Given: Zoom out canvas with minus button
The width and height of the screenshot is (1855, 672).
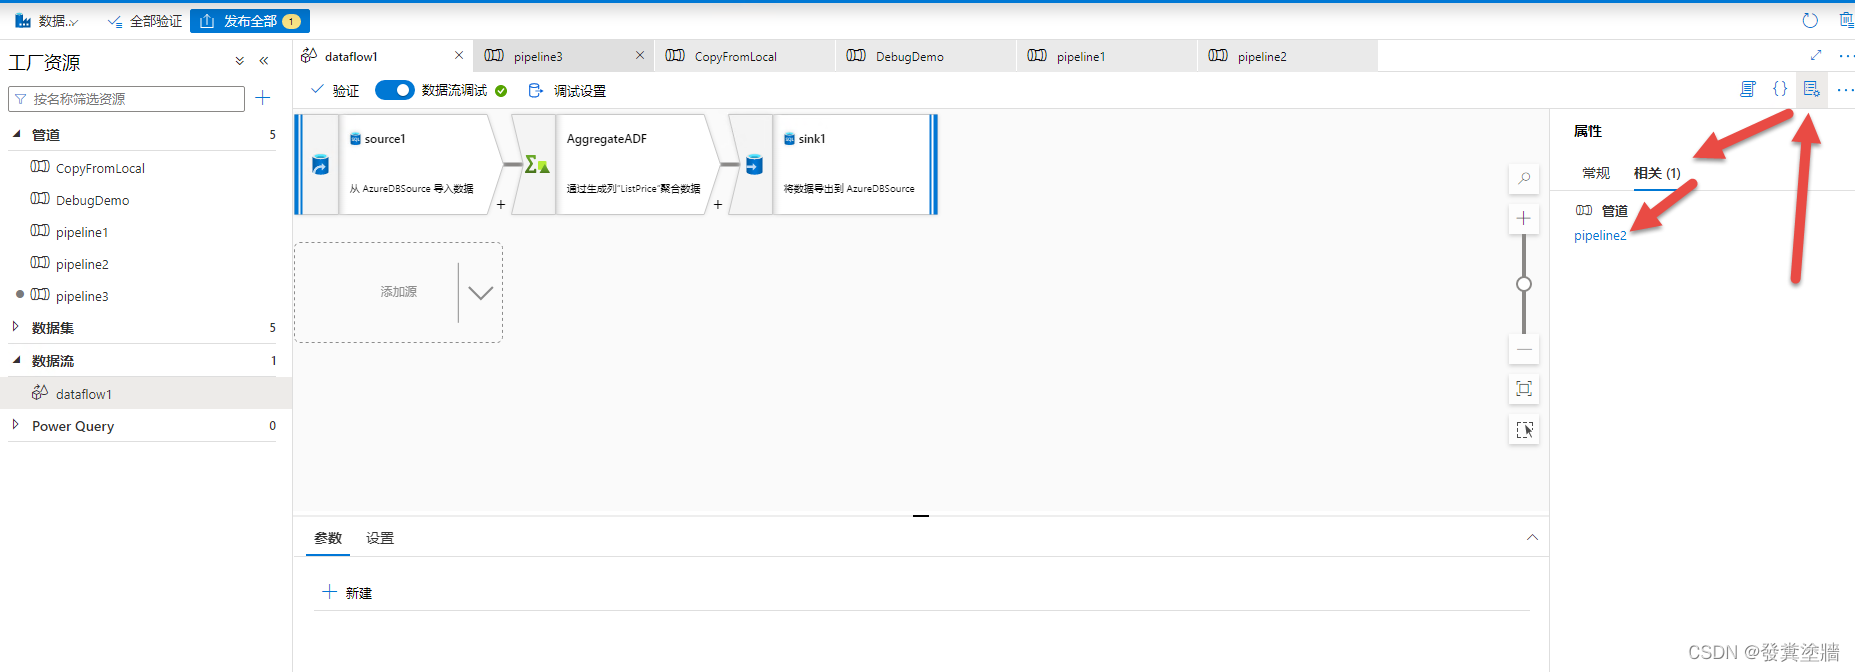Looking at the screenshot, I should [x=1524, y=349].
